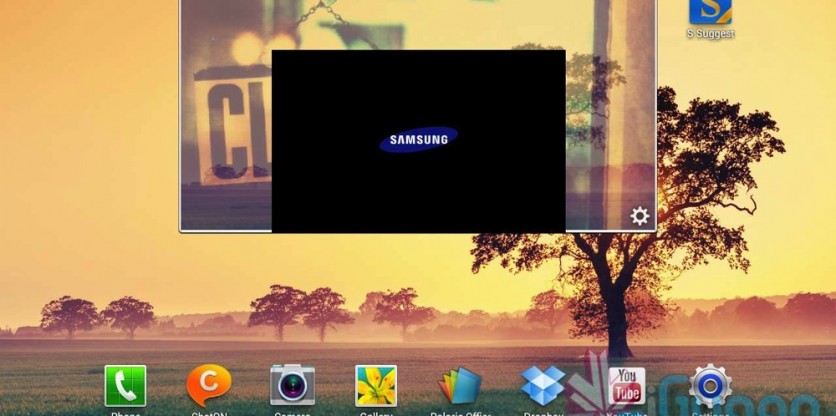Screen dimensions: 836x416
Task: Tap the Samsung logo in the video
Action: [418, 140]
